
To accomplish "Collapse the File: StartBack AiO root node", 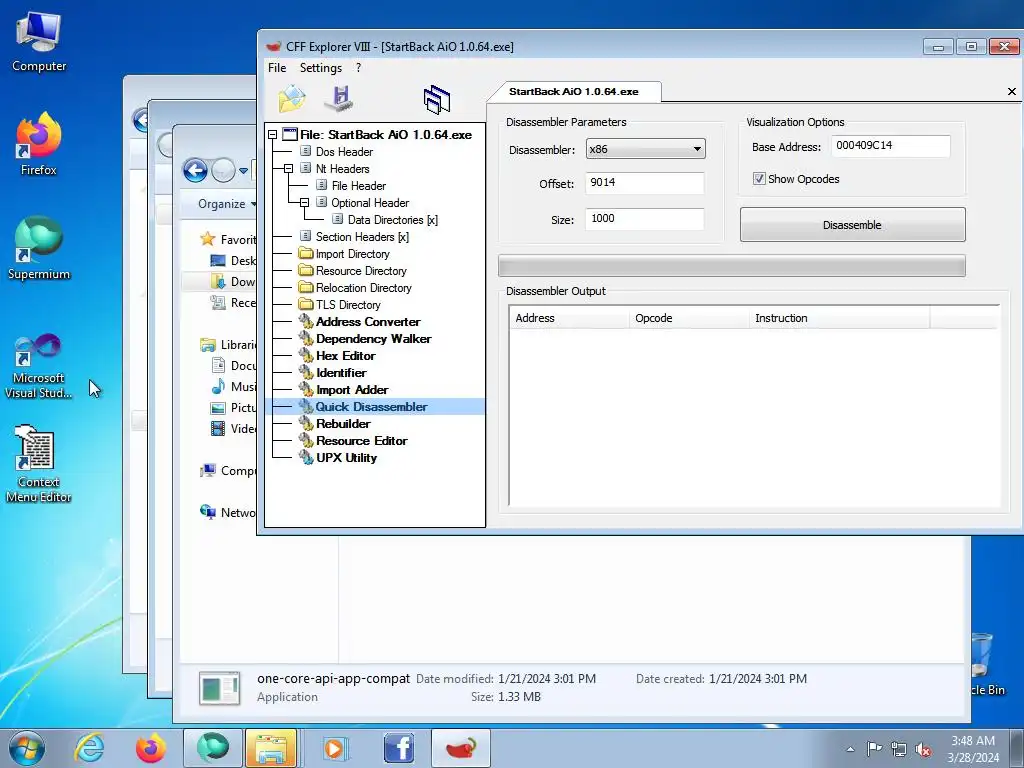I will point(272,135).
